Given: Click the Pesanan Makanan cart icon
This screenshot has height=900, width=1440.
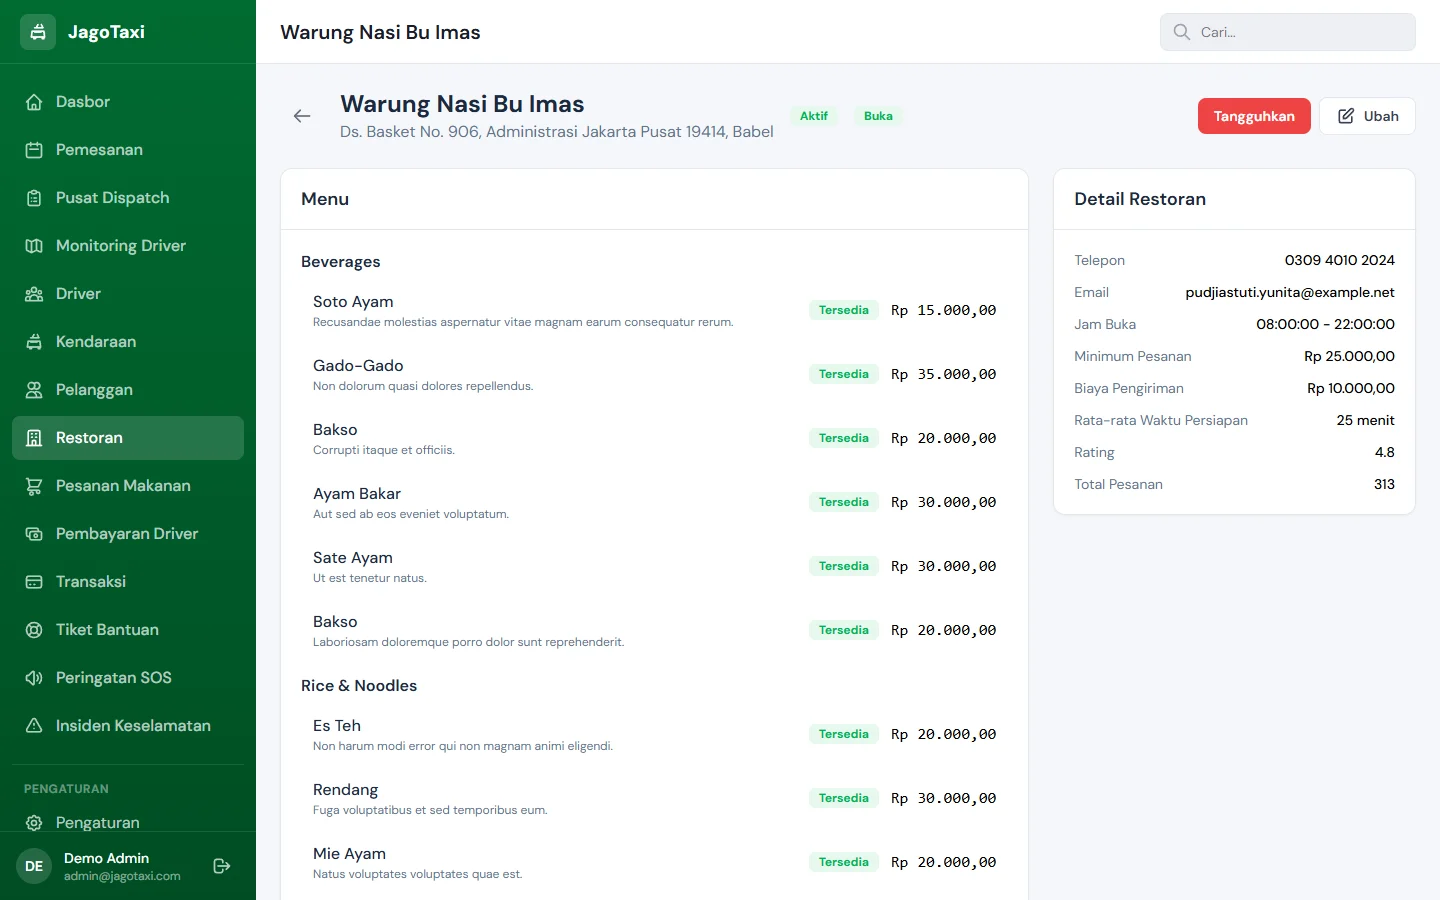Looking at the screenshot, I should tap(34, 486).
